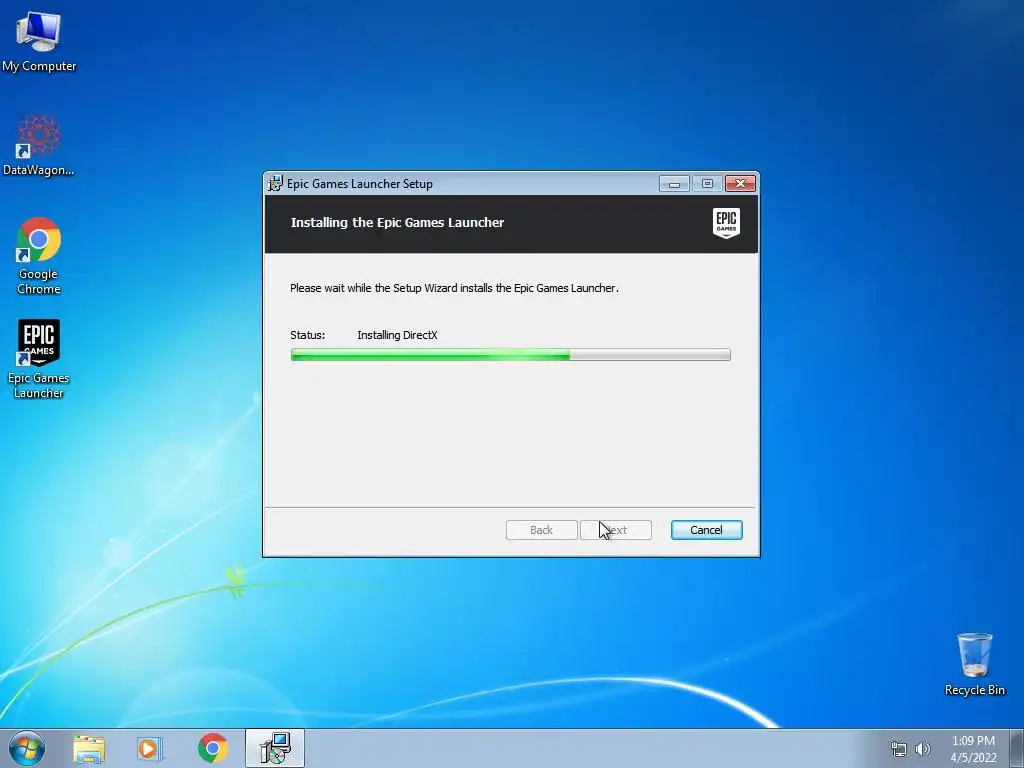Open the volume tray icon
Viewport: 1024px width, 768px height.
click(x=923, y=749)
